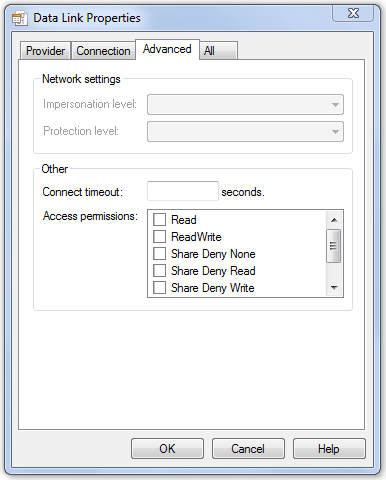
Task: Click the seconds text
Action: click(243, 192)
